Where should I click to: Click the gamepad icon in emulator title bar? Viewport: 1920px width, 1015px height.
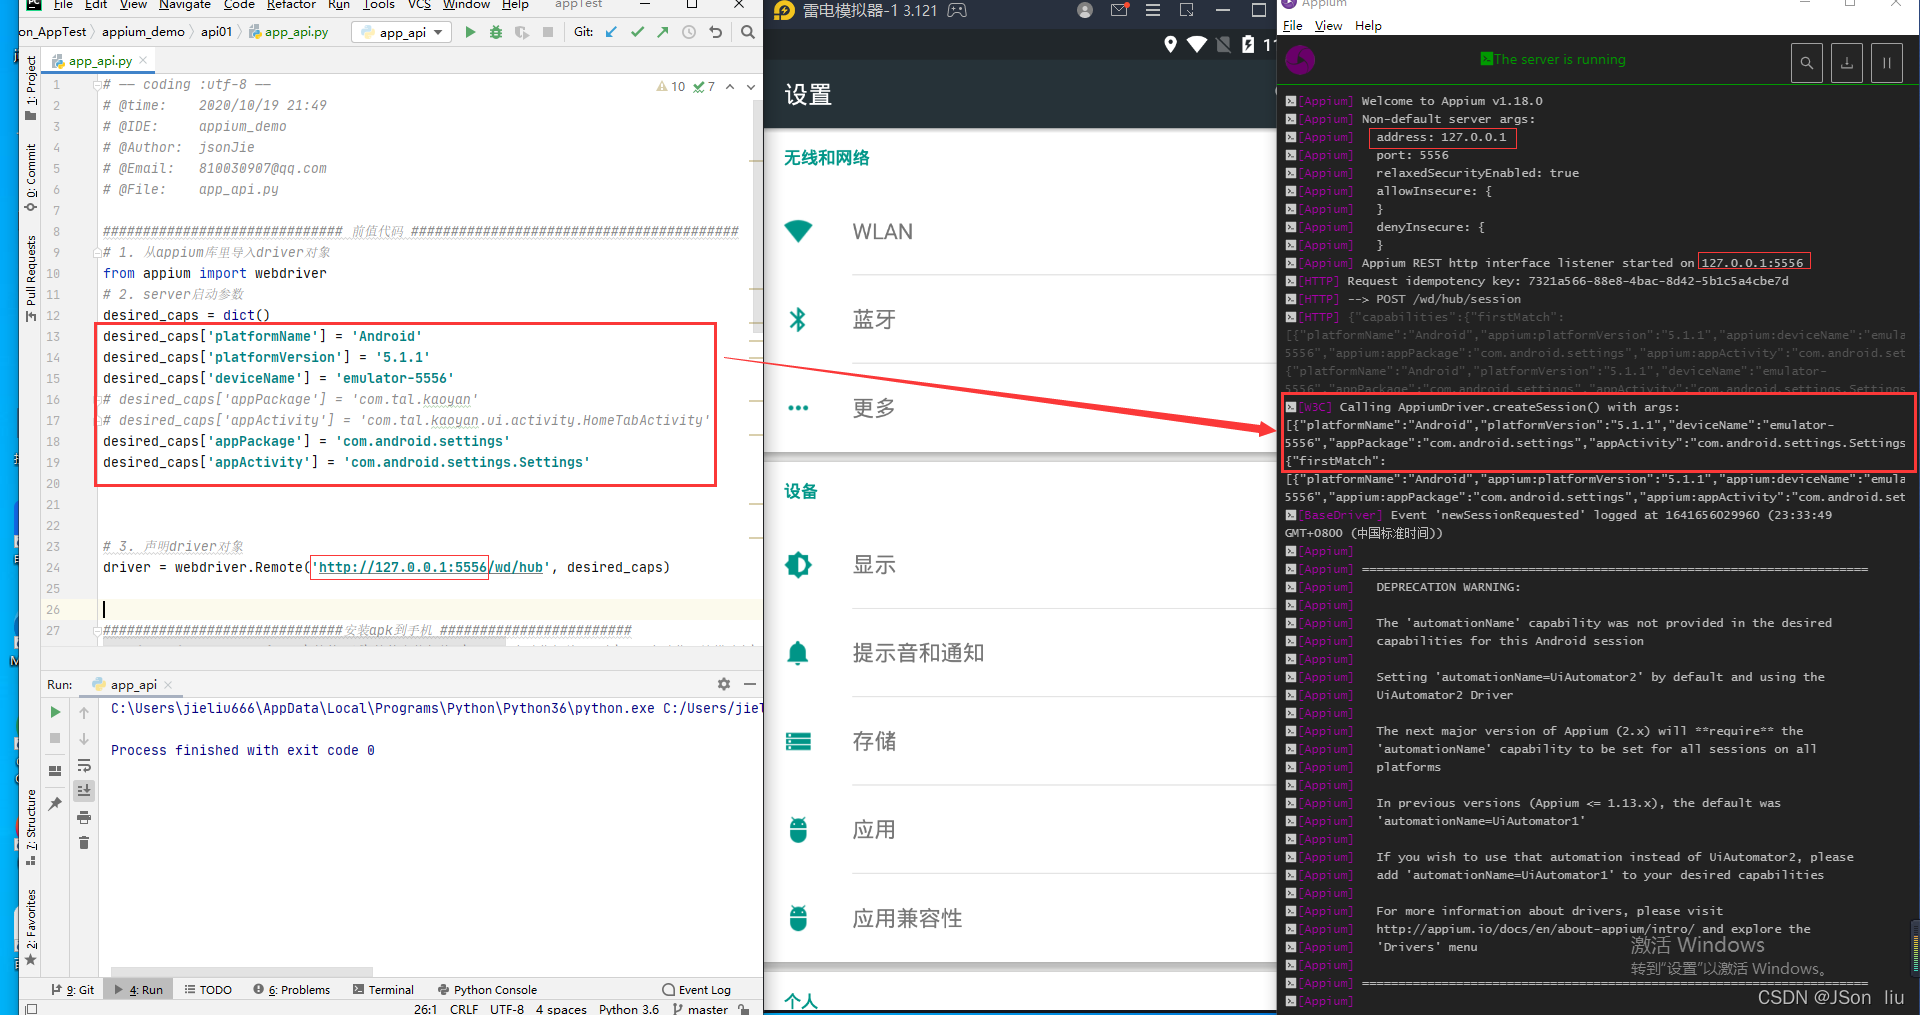957,11
